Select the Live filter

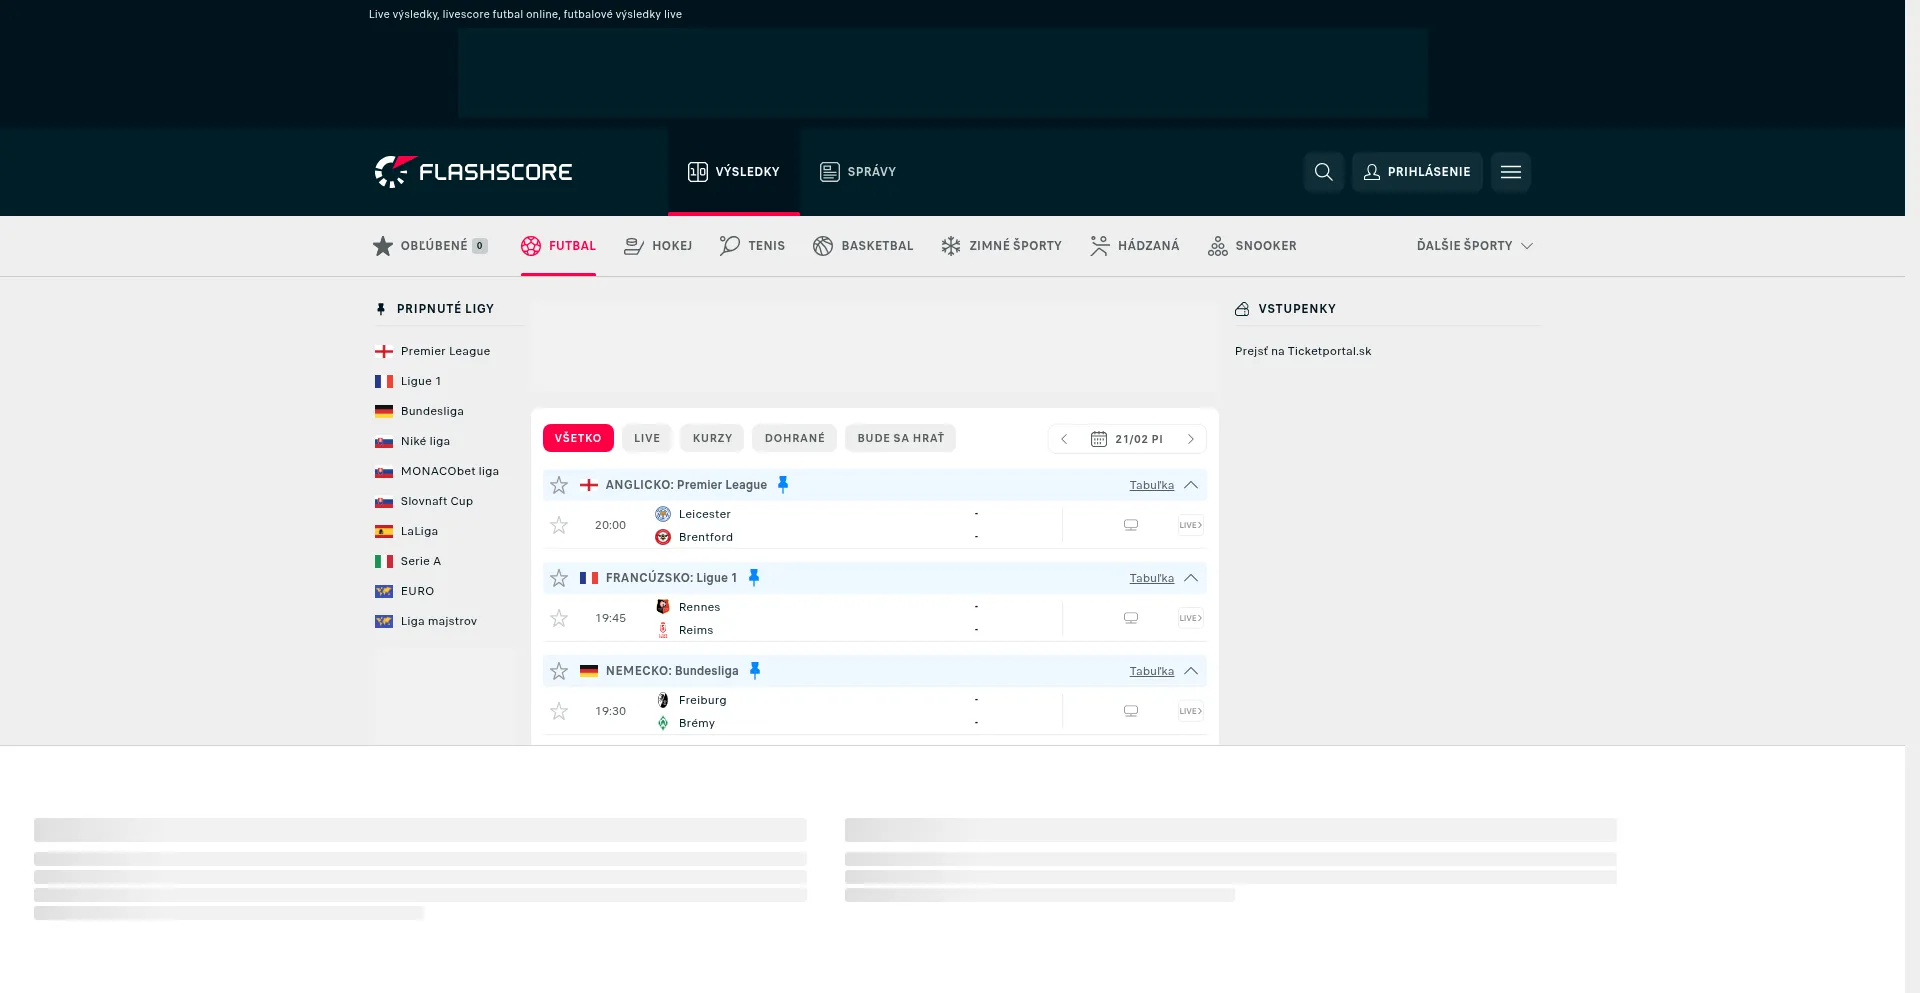647,438
